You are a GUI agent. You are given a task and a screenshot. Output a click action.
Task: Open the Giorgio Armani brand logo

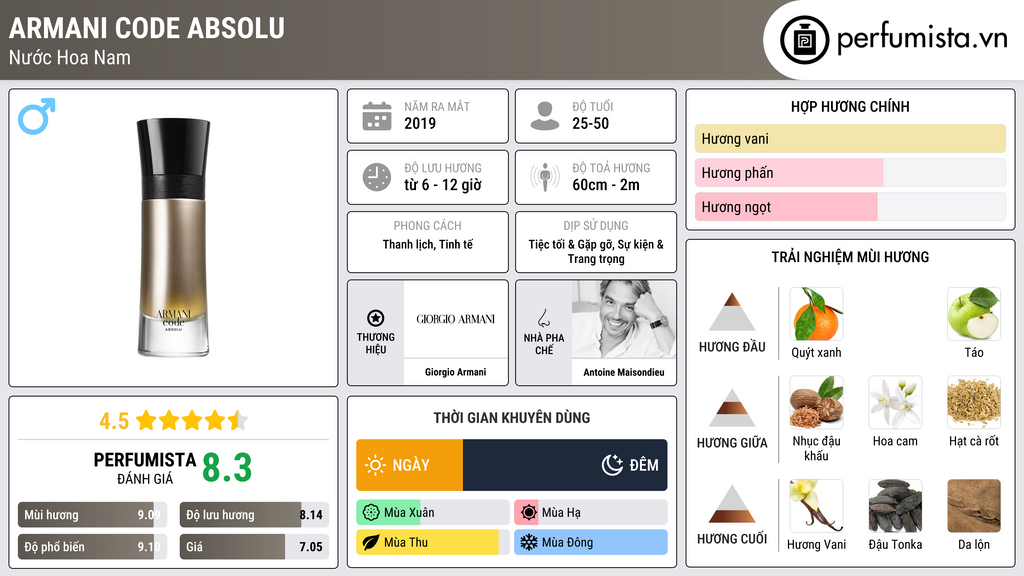tap(455, 319)
